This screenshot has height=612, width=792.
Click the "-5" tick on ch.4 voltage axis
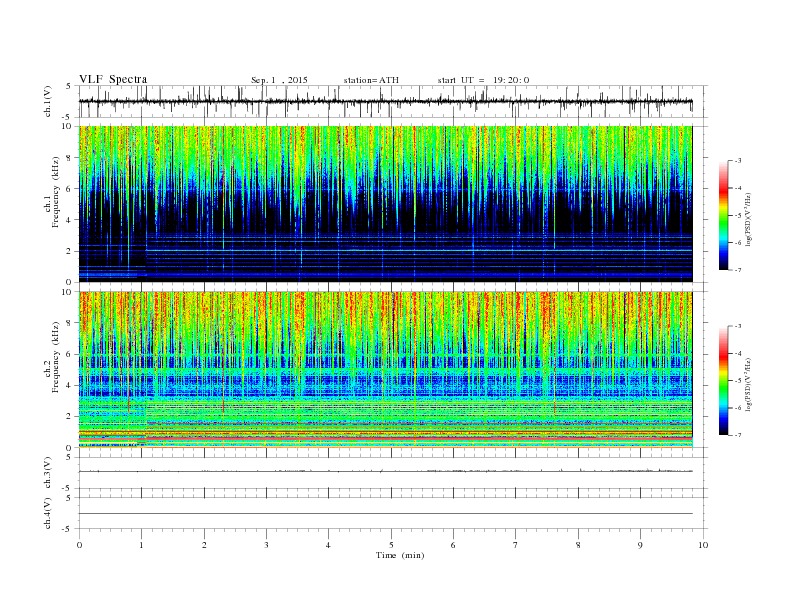pos(68,529)
